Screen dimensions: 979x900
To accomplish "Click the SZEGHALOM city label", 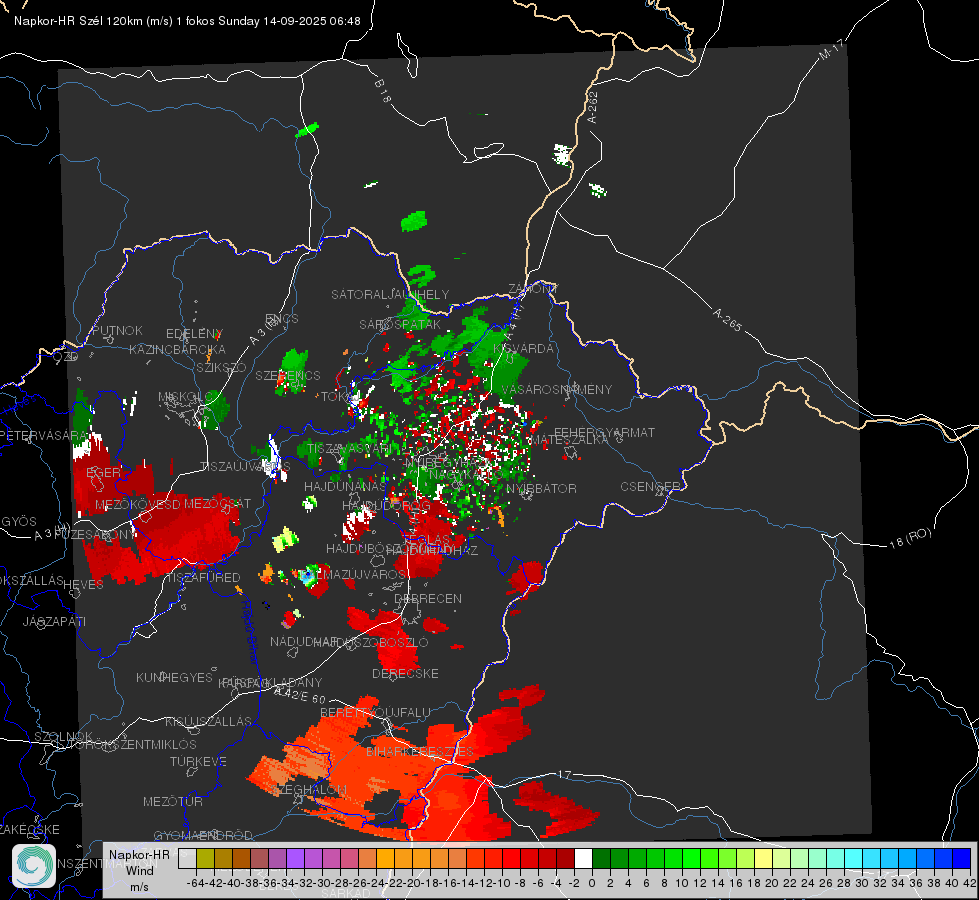I will tap(310, 789).
